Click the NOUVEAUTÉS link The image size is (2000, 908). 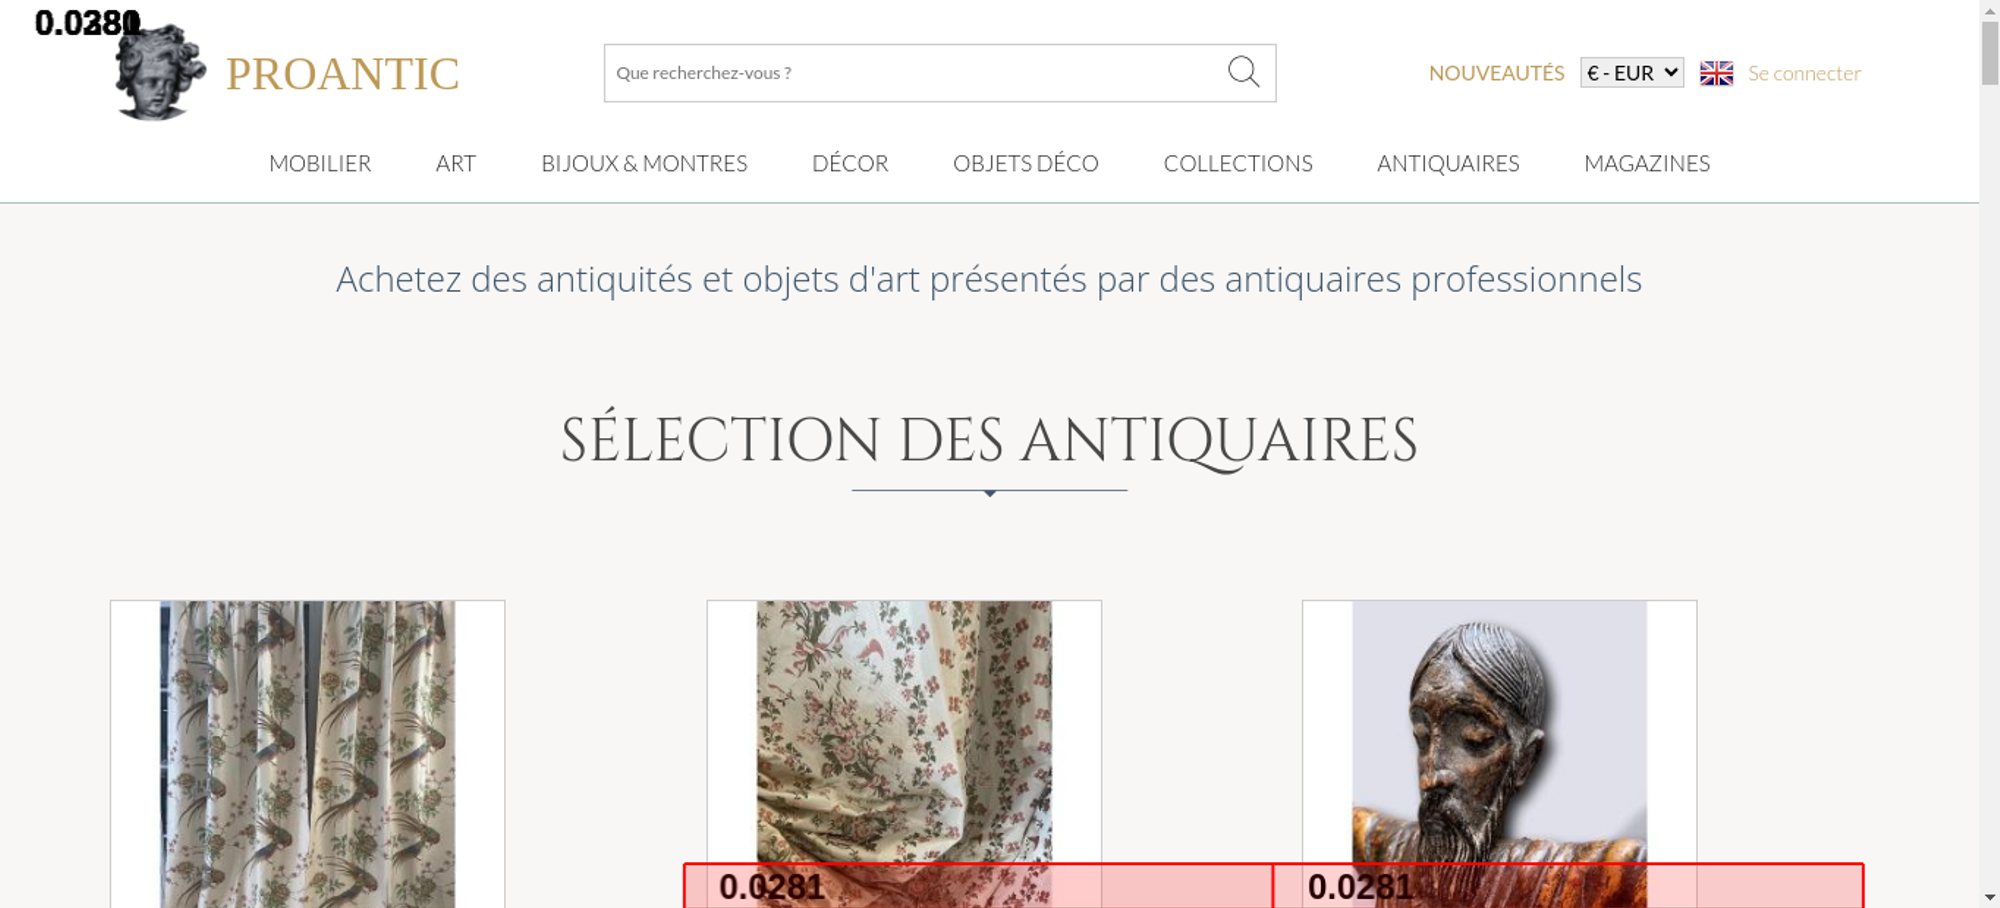[x=1496, y=73]
